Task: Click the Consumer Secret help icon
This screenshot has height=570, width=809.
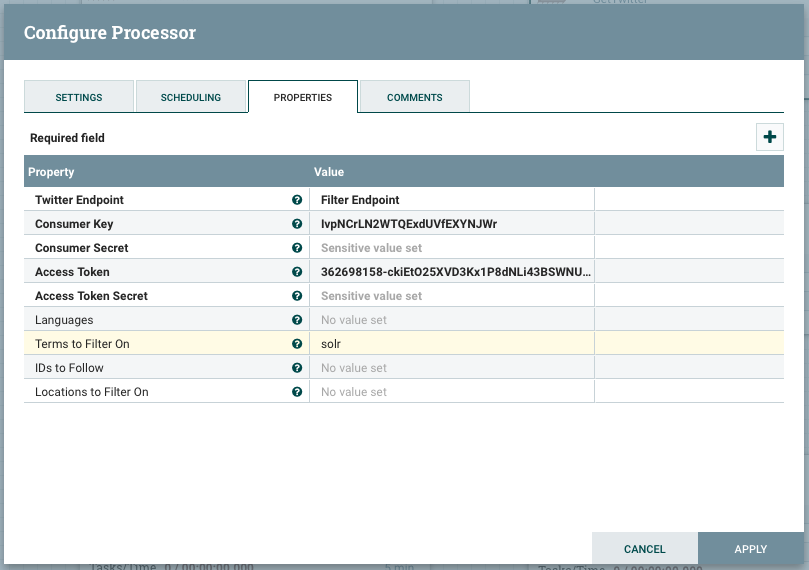Action: [297, 248]
